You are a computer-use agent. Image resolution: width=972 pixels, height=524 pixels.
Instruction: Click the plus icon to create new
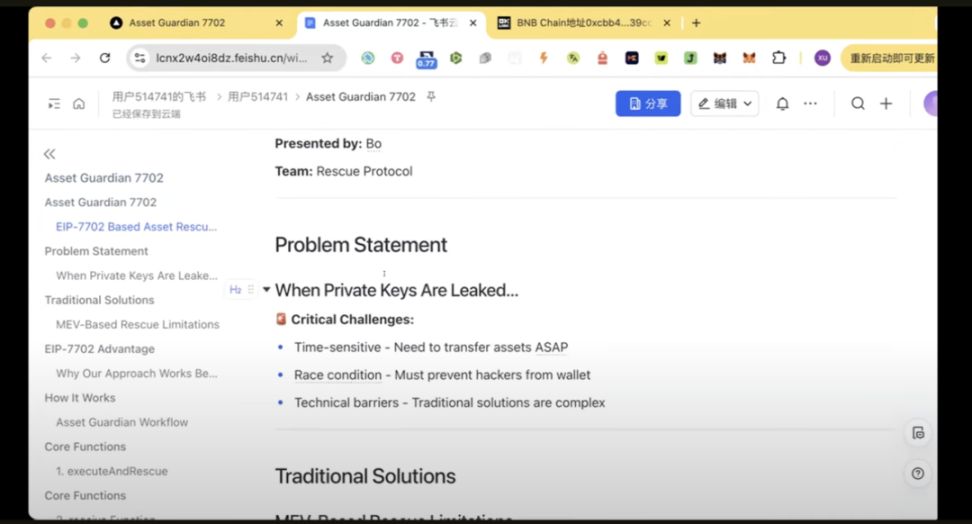tap(886, 104)
